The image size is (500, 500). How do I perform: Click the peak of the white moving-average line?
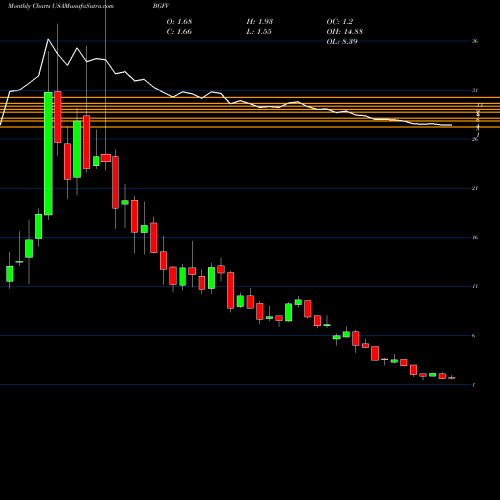click(x=48, y=39)
